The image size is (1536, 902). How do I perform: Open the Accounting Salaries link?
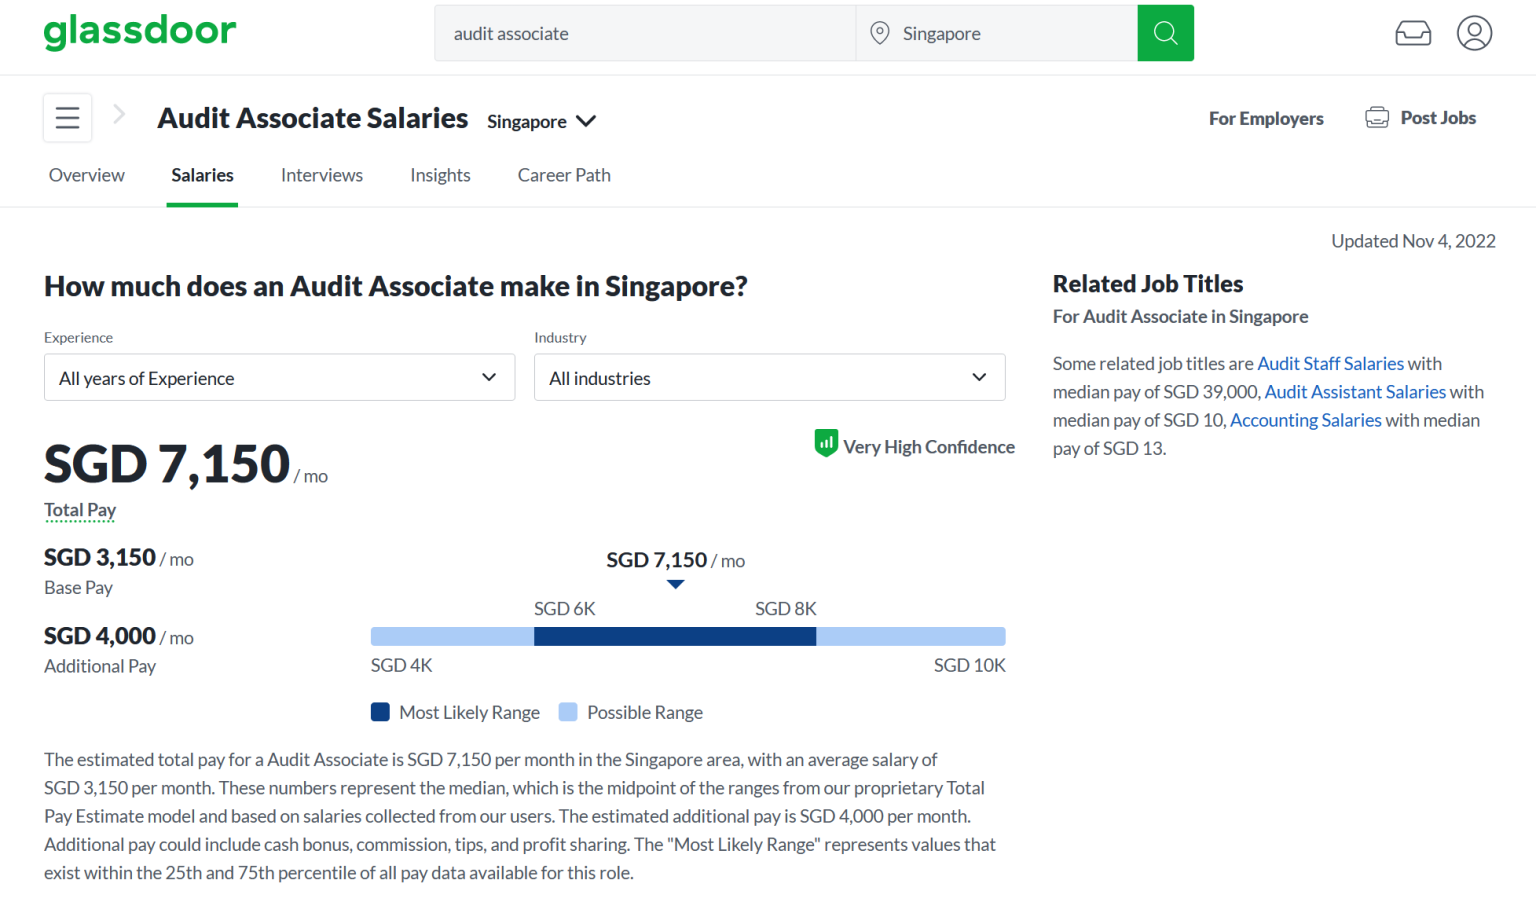pos(1306,420)
